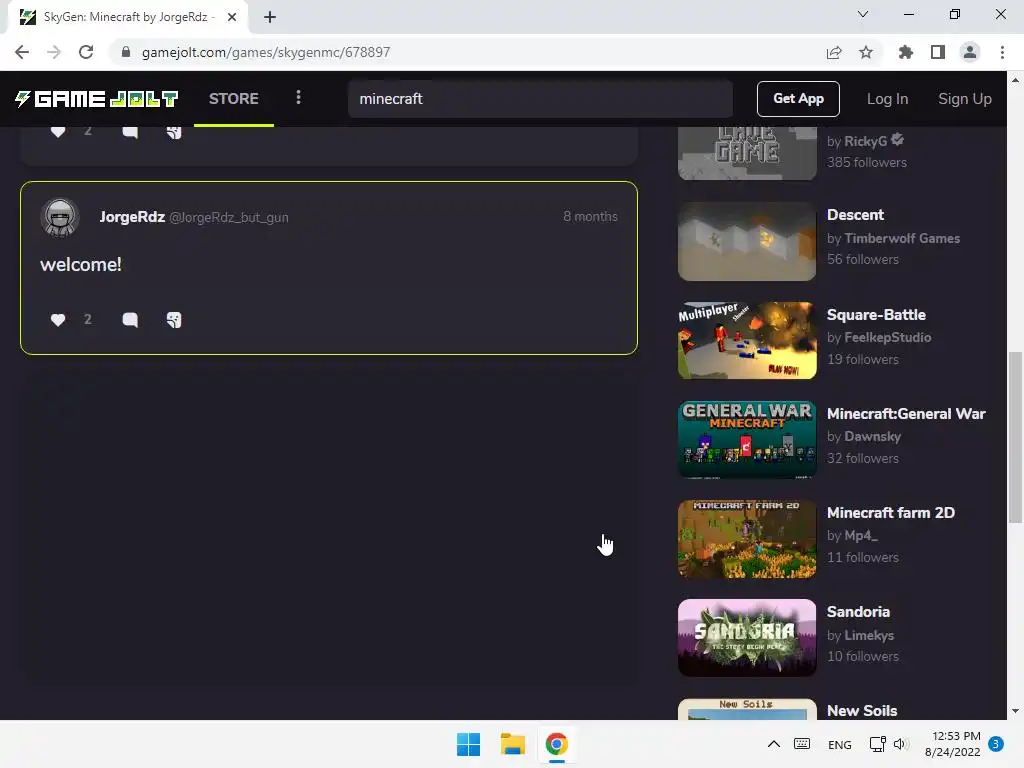Click "385 followers" text
The width and height of the screenshot is (1024, 768).
867,163
